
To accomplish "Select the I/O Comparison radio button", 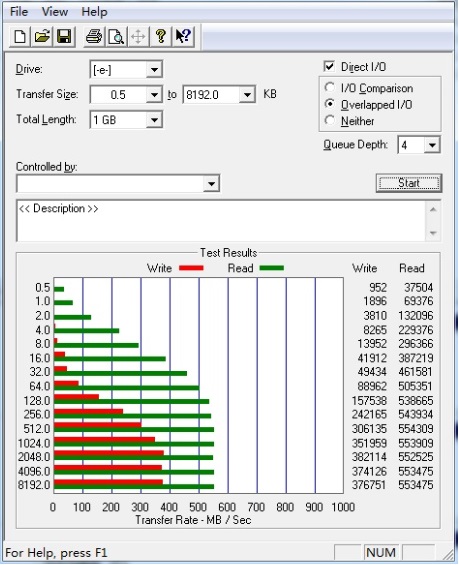I will 330,88.
